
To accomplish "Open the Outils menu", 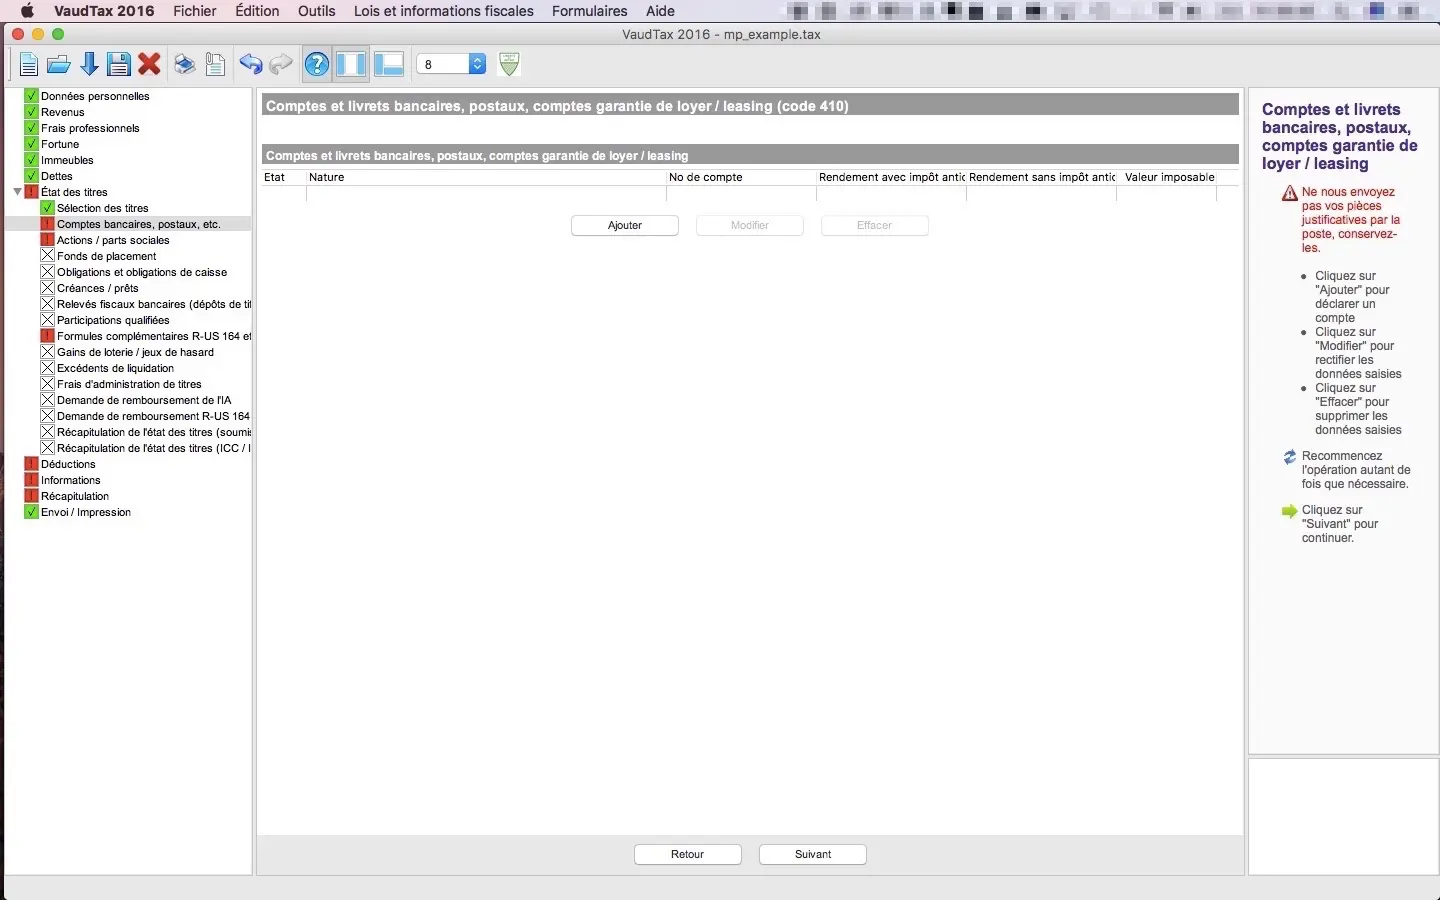I will [316, 11].
